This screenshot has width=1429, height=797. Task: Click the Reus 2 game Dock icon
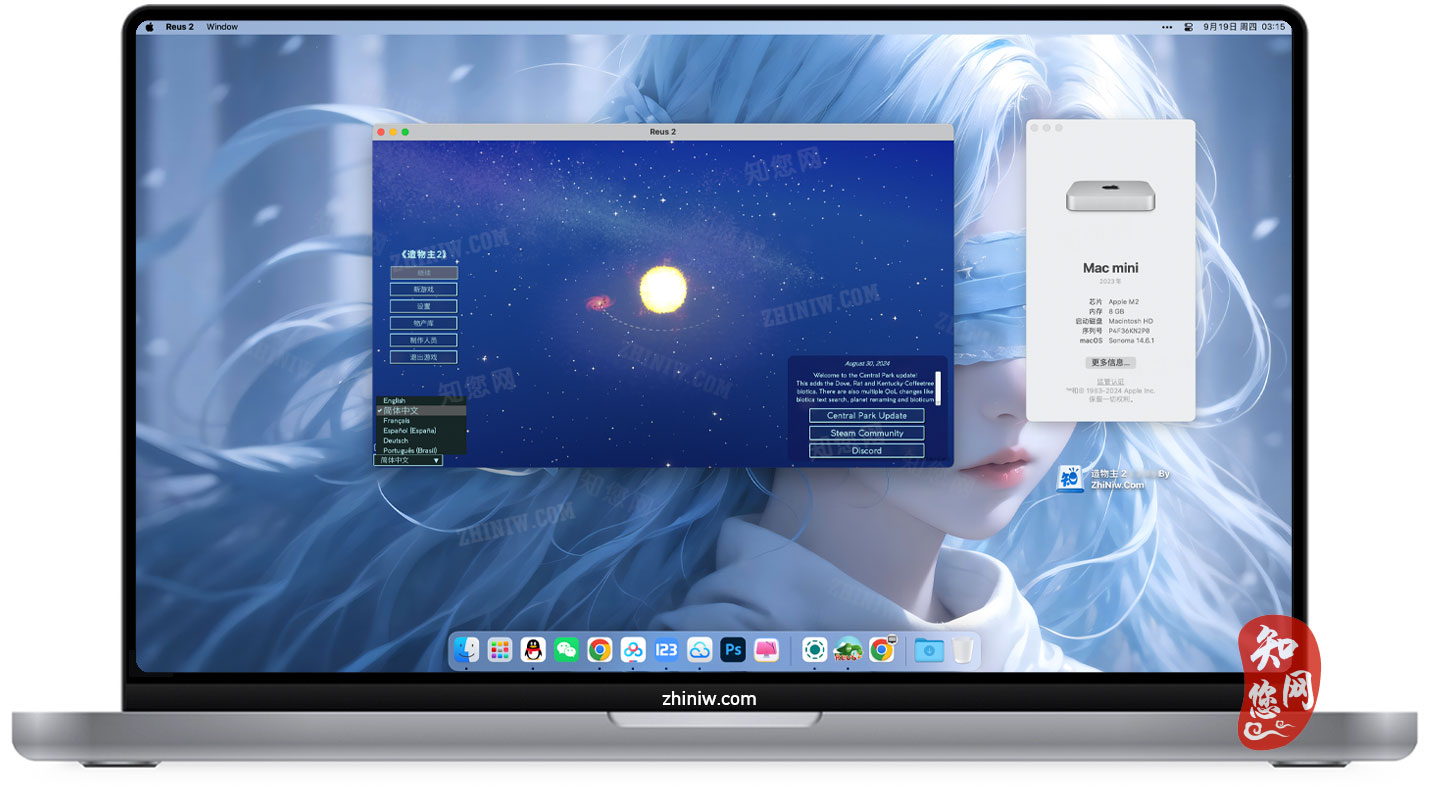(x=848, y=650)
